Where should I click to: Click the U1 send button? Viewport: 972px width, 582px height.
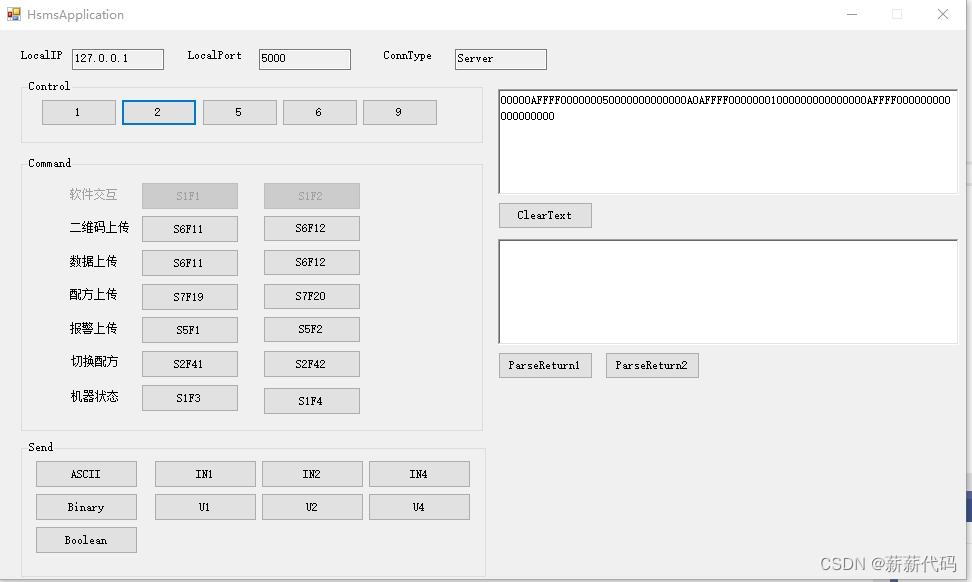(x=205, y=507)
